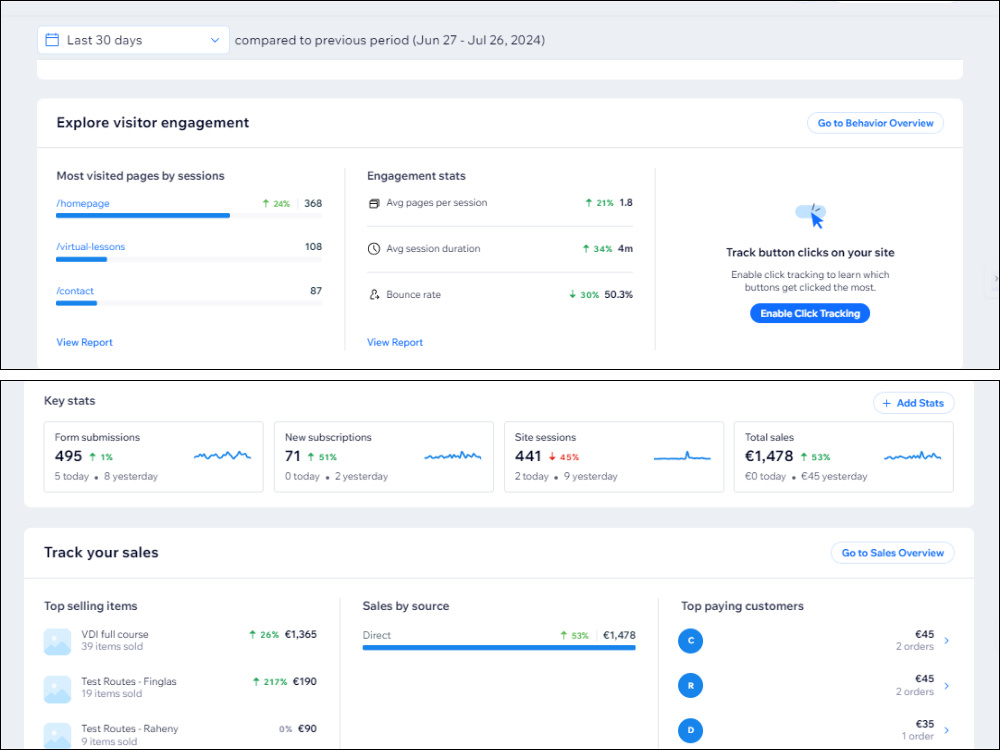Click the €1,365 VDI course sales amount

300,635
